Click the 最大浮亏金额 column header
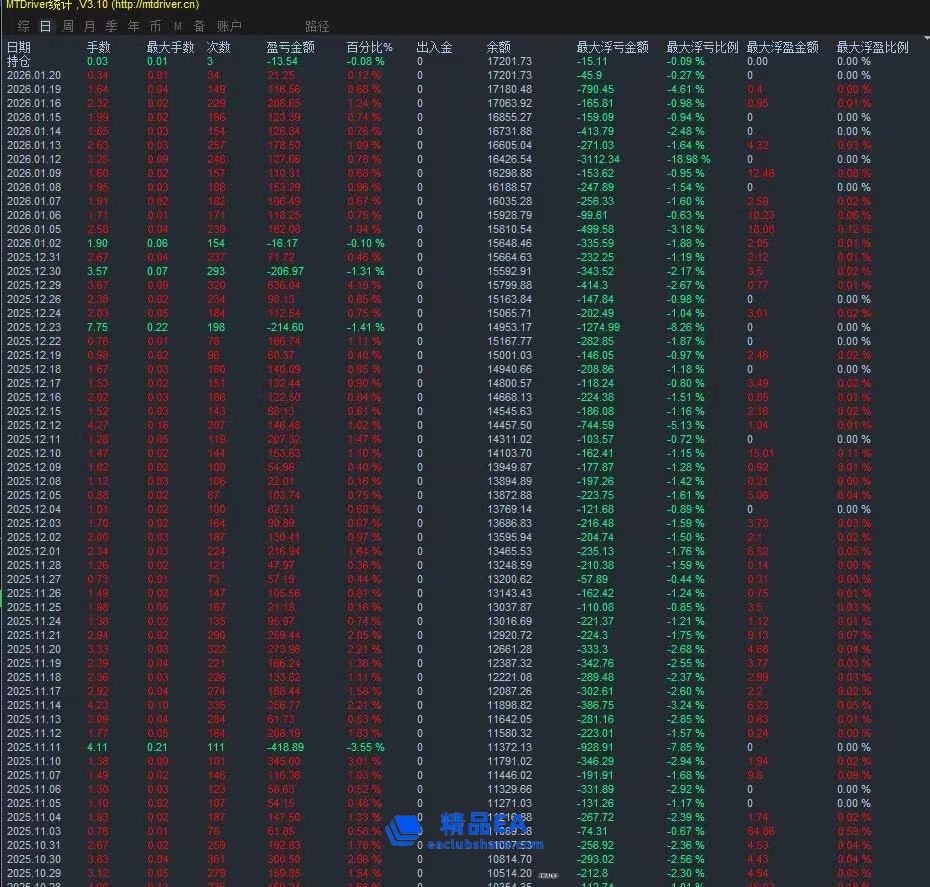This screenshot has height=887, width=930. [x=612, y=47]
